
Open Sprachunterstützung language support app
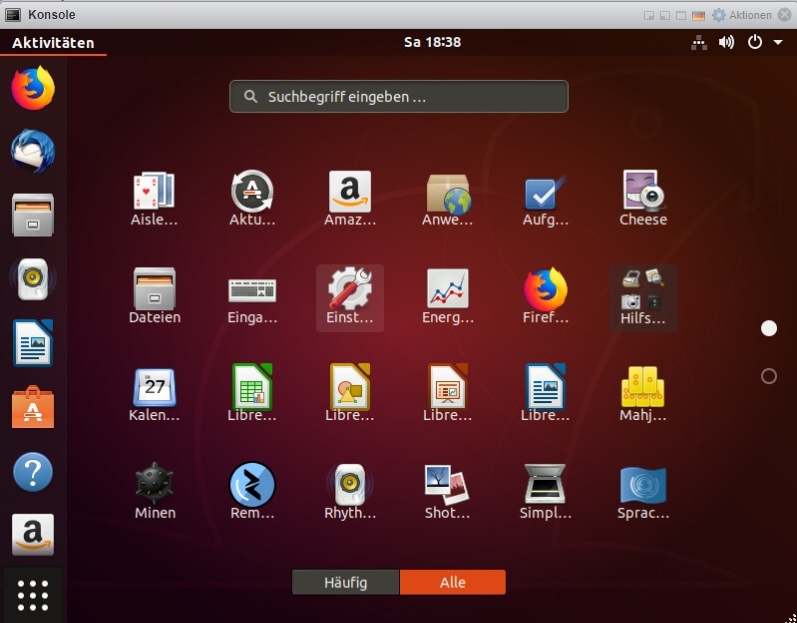click(x=643, y=492)
